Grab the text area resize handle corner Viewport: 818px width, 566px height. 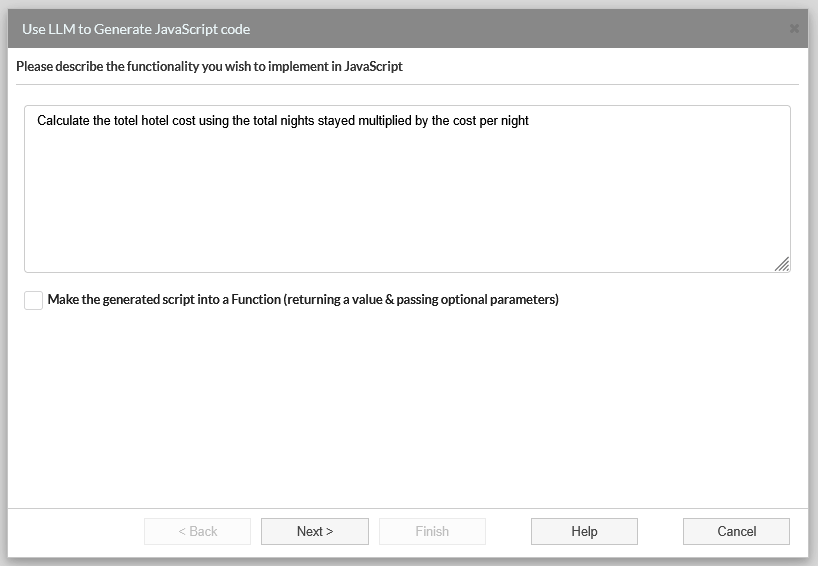pos(782,264)
